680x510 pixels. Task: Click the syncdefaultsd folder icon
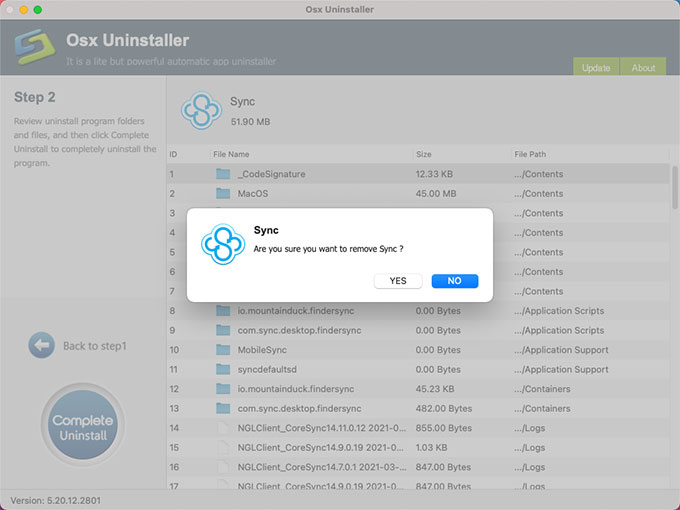(x=223, y=369)
